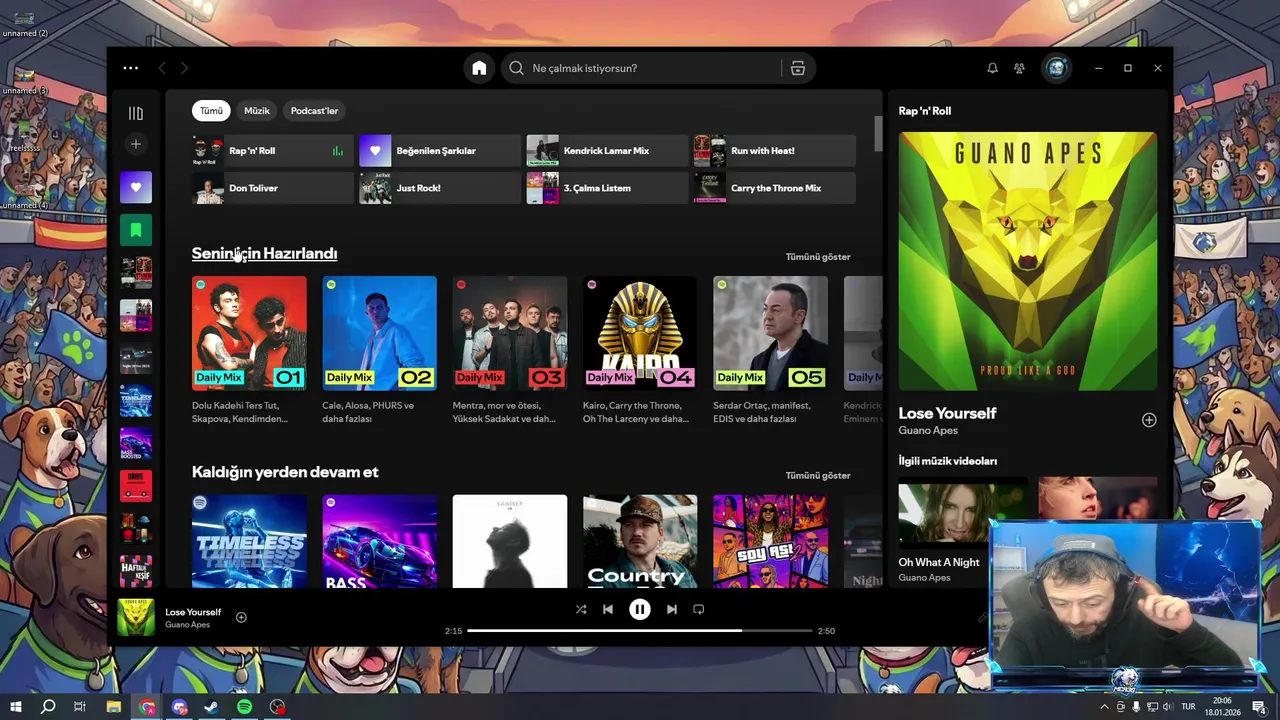
Task: Select the Tümü filter chip
Action: click(211, 111)
